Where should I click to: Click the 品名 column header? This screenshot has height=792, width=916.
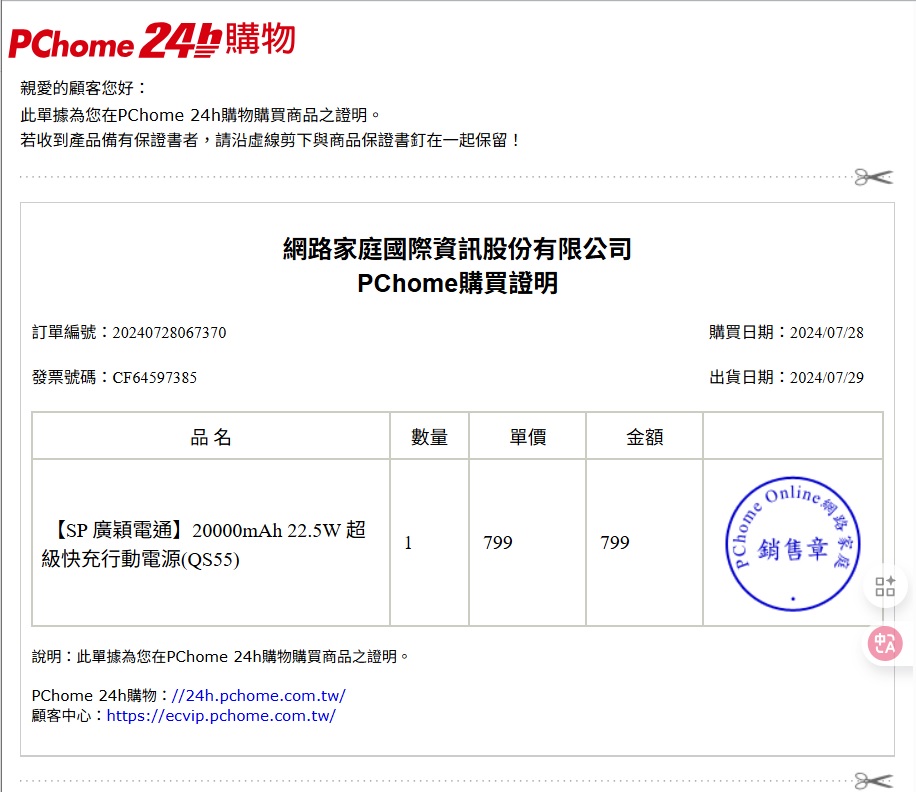211,437
